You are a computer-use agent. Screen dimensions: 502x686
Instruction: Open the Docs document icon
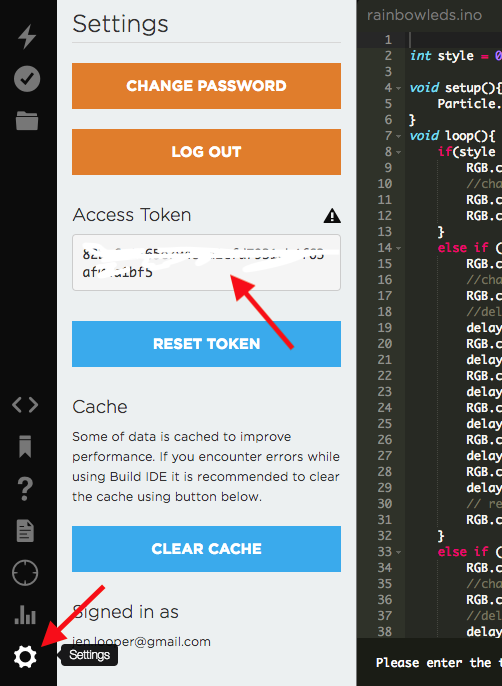(25, 531)
